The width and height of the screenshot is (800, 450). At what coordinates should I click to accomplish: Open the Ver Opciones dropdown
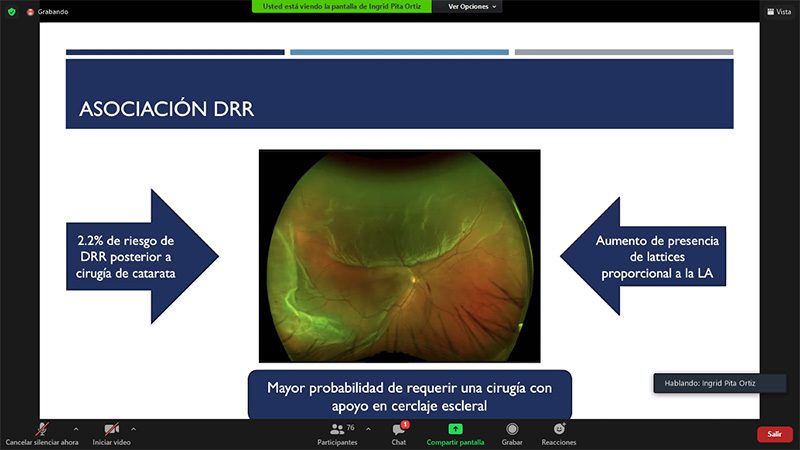[x=472, y=6]
